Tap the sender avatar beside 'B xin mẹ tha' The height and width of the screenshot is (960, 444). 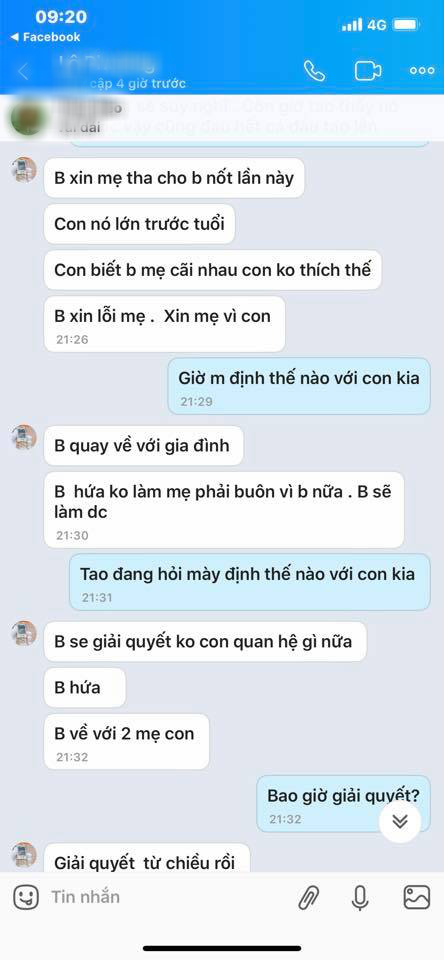click(24, 170)
